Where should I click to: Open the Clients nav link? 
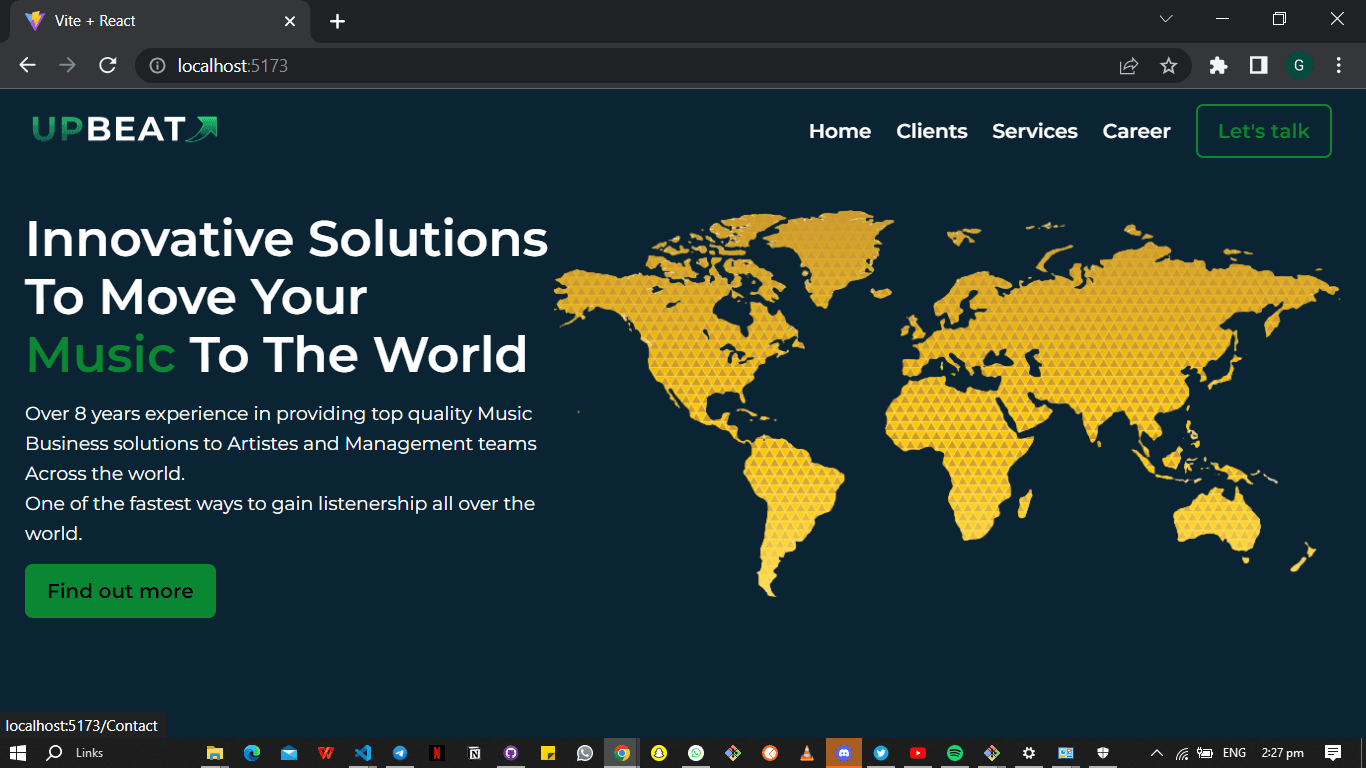pos(932,131)
